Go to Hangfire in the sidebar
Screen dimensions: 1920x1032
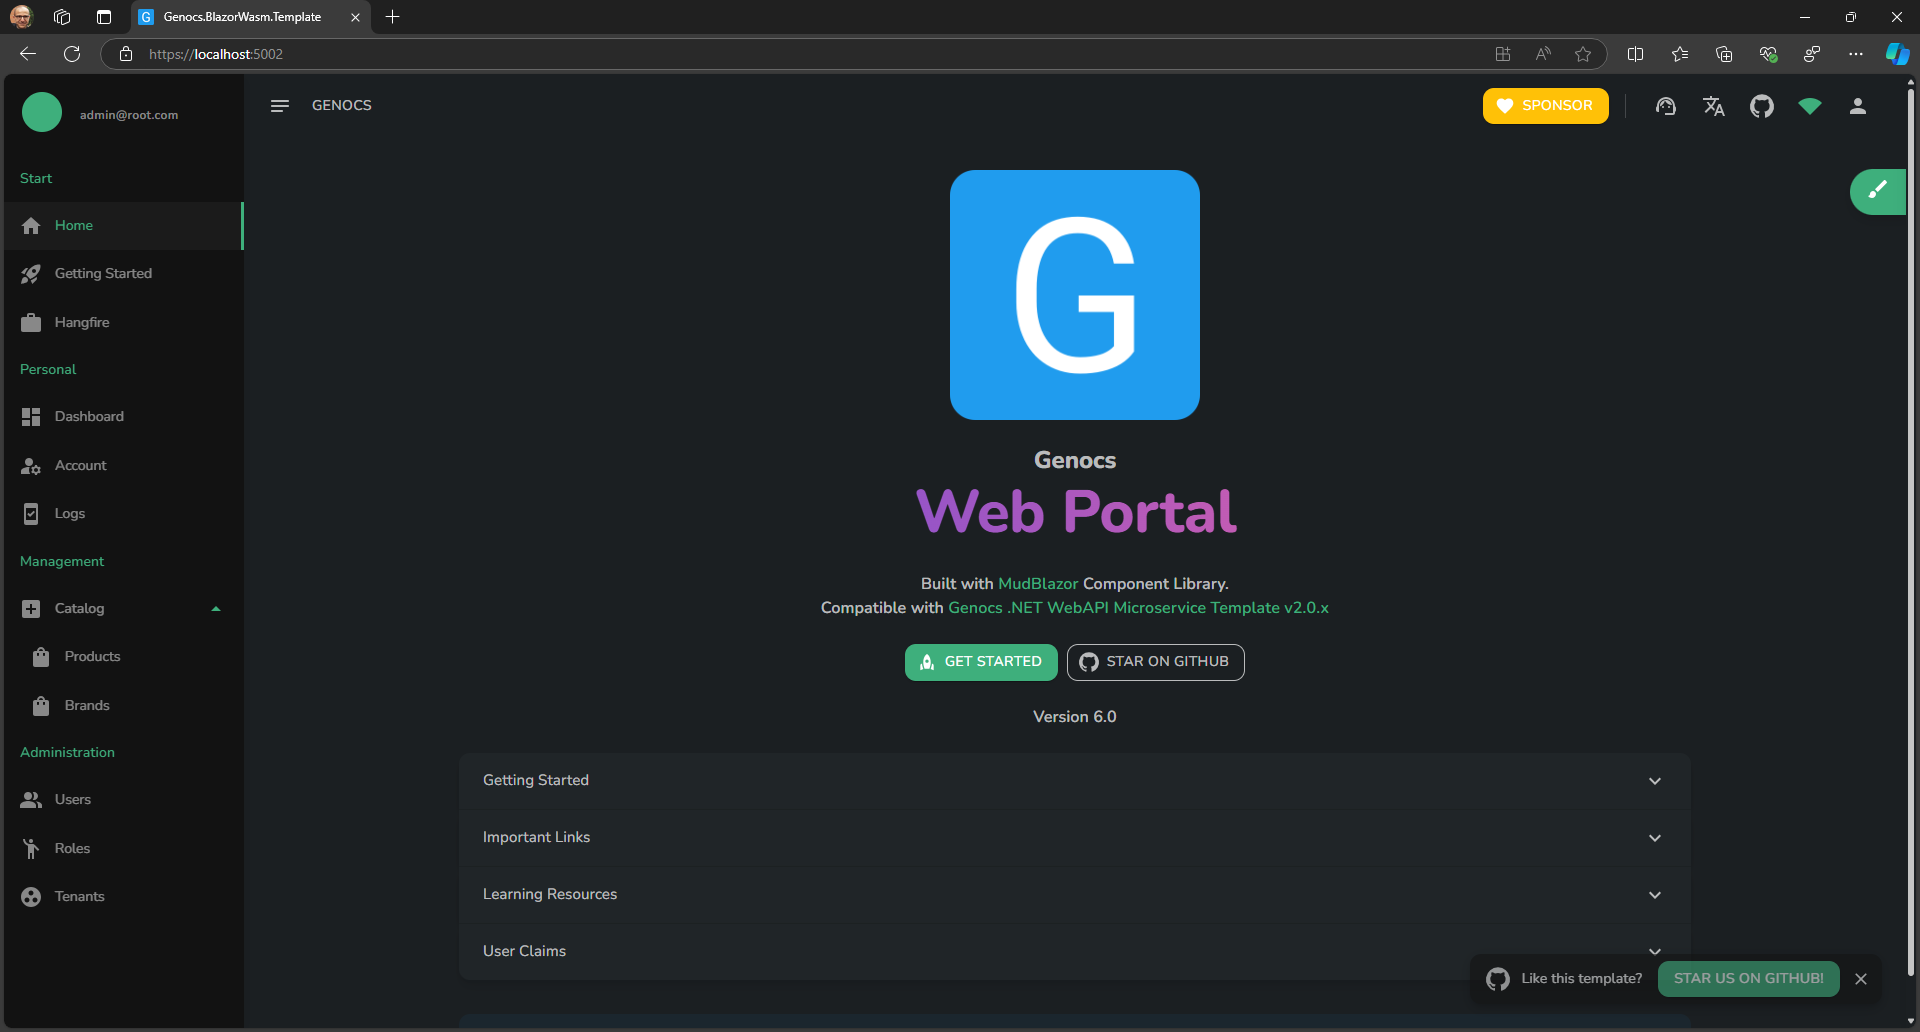(x=82, y=323)
